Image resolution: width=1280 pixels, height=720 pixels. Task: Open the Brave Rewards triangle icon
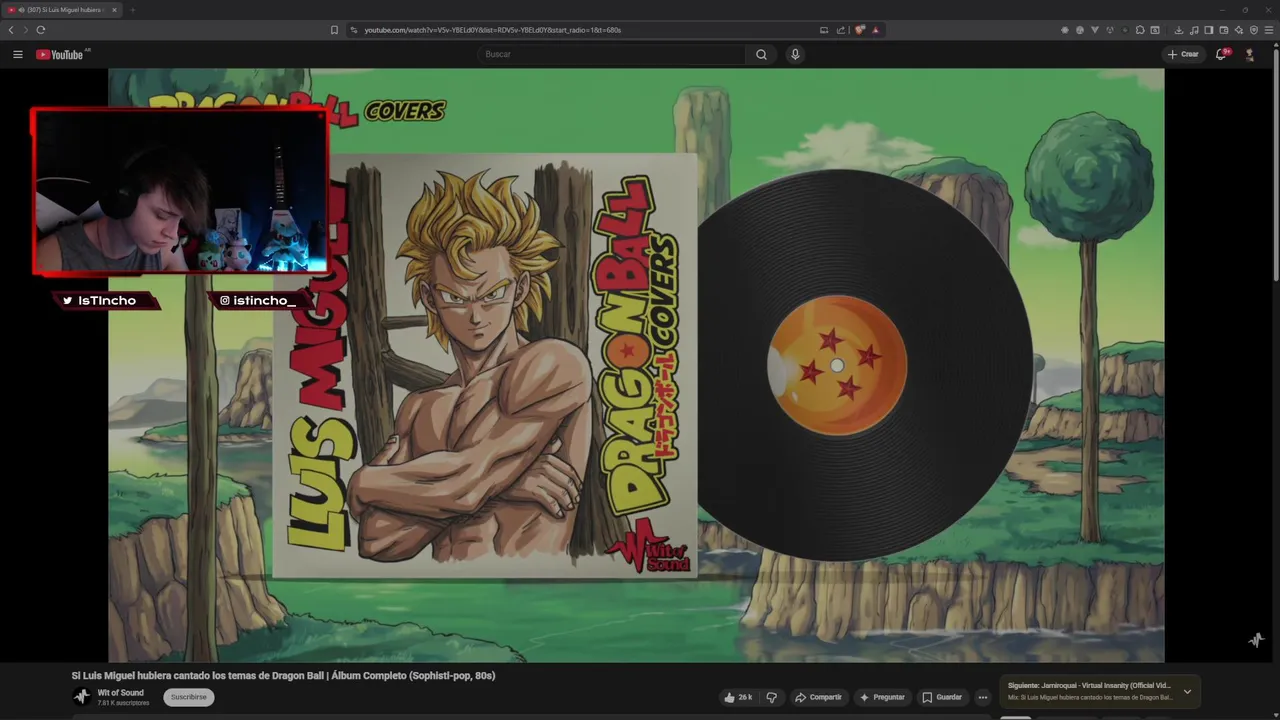(875, 30)
